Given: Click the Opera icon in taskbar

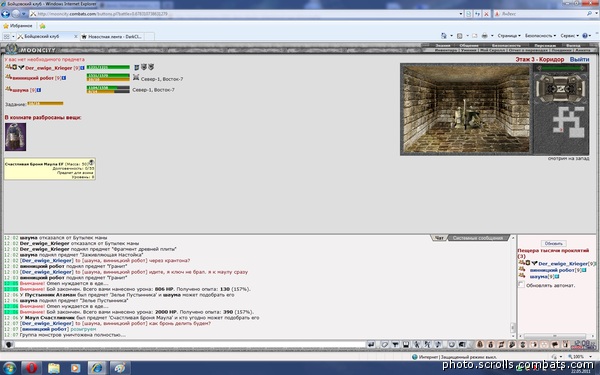Looking at the screenshot, I should (x=31, y=368).
